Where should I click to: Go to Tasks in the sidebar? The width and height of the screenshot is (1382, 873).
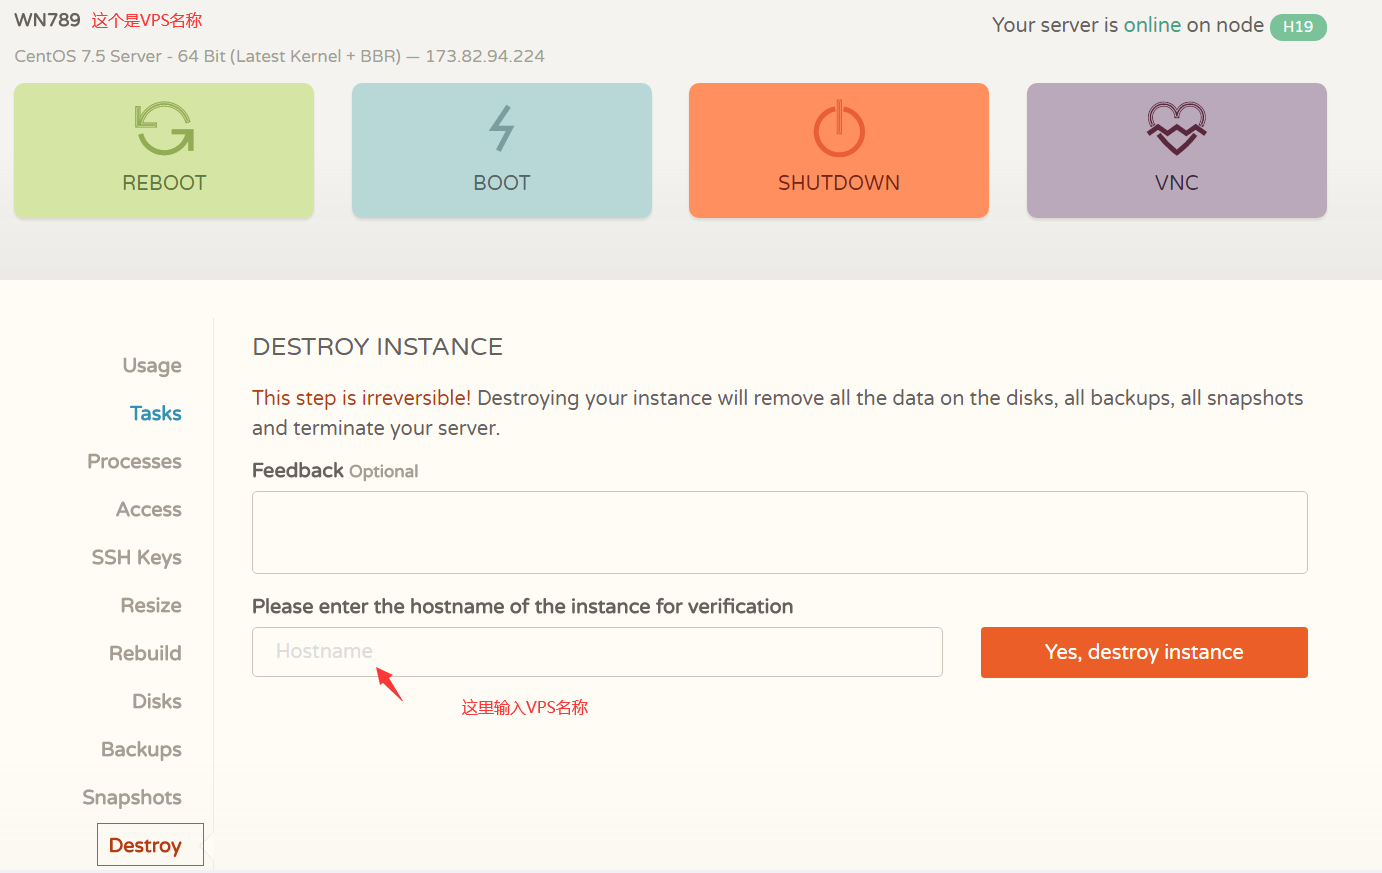point(155,413)
